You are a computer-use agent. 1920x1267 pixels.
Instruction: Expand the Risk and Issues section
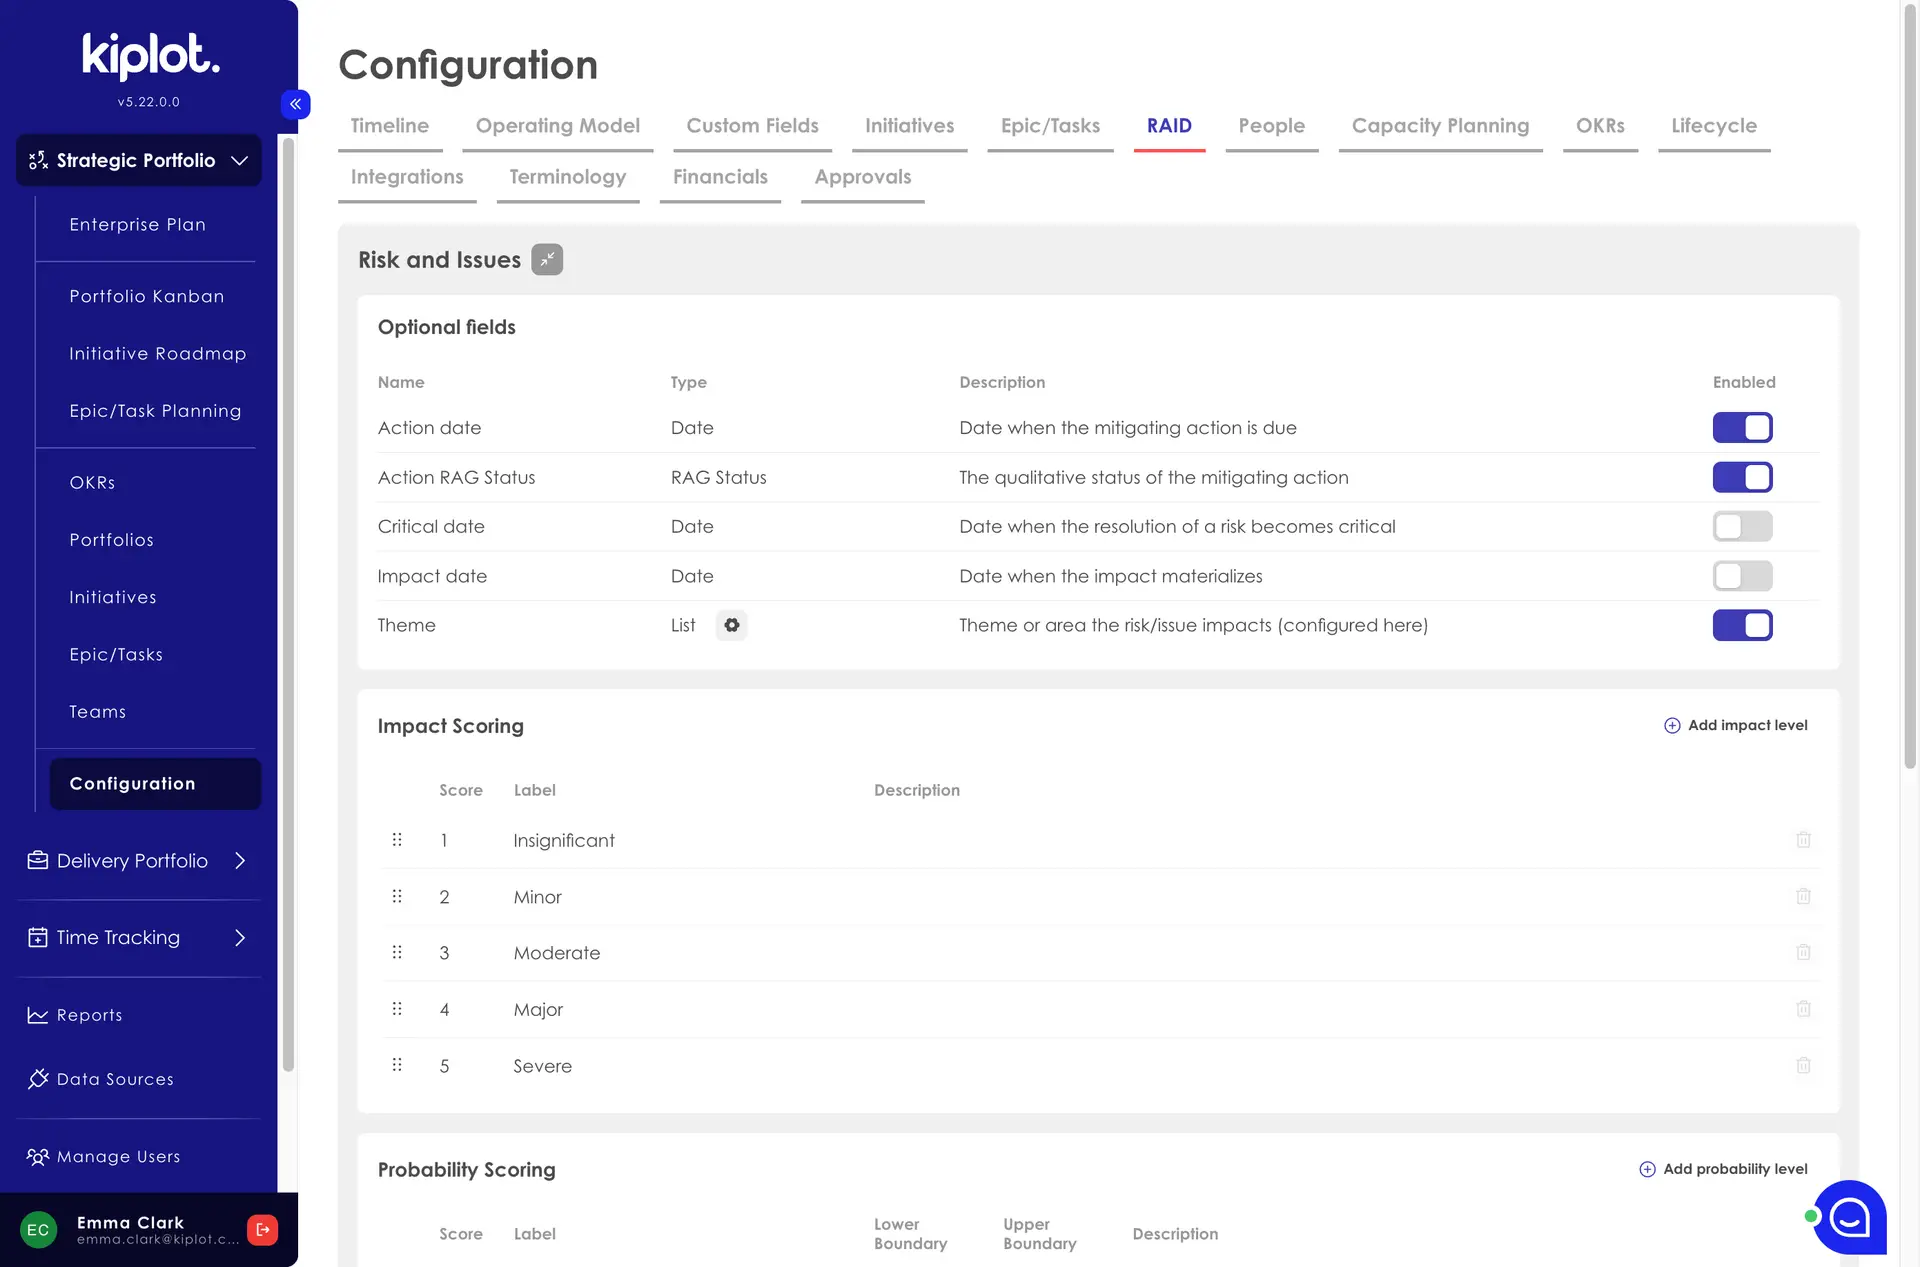547,259
